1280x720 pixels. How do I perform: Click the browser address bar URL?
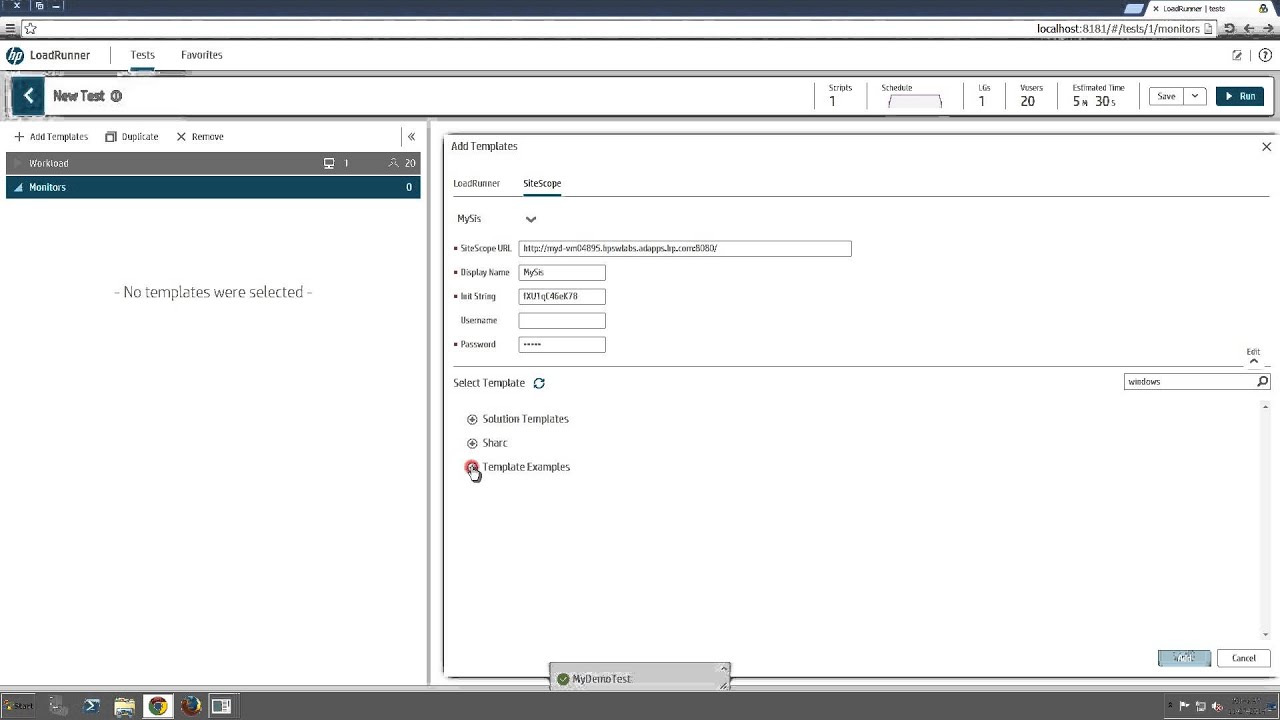(1118, 29)
